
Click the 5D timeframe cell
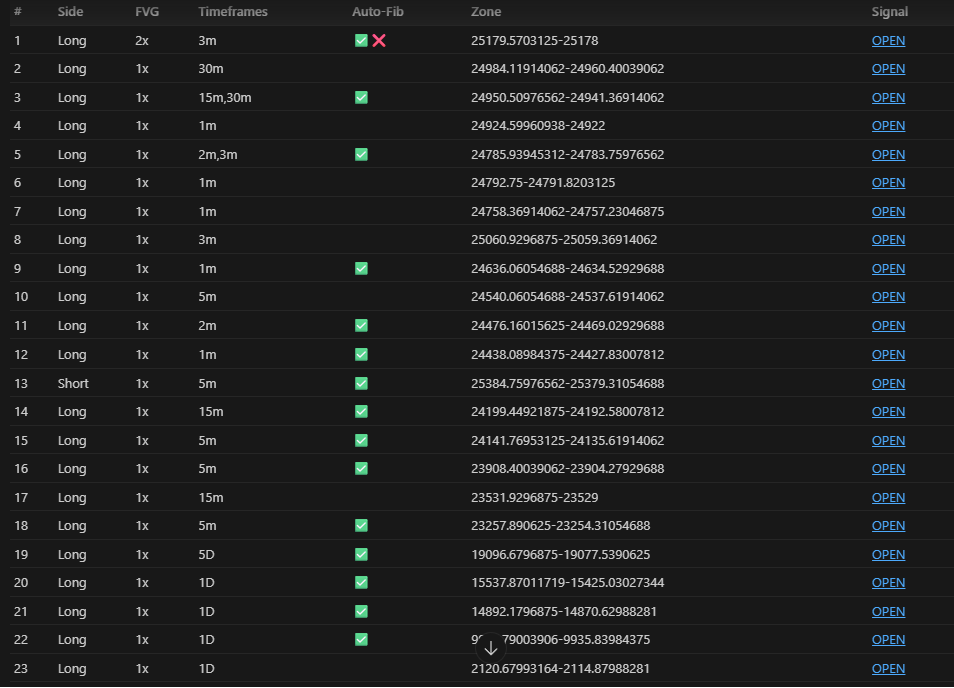coord(206,554)
